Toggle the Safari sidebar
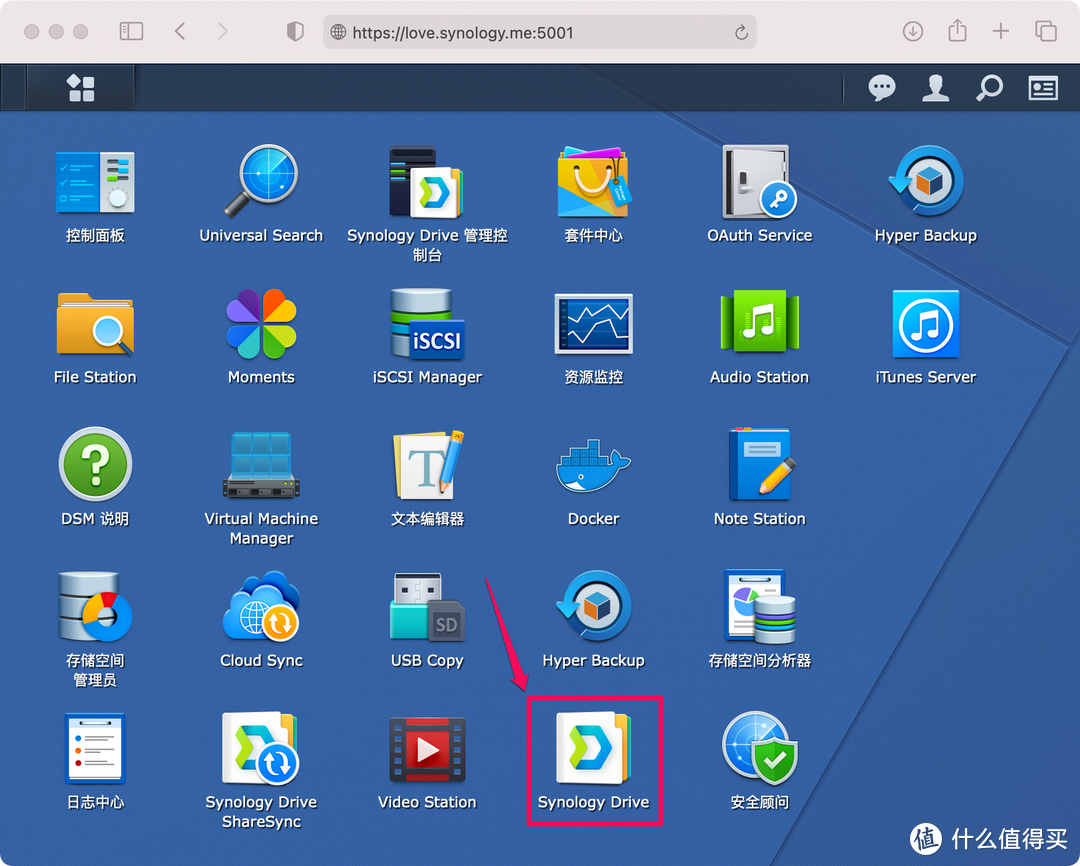1080x866 pixels. (x=131, y=32)
